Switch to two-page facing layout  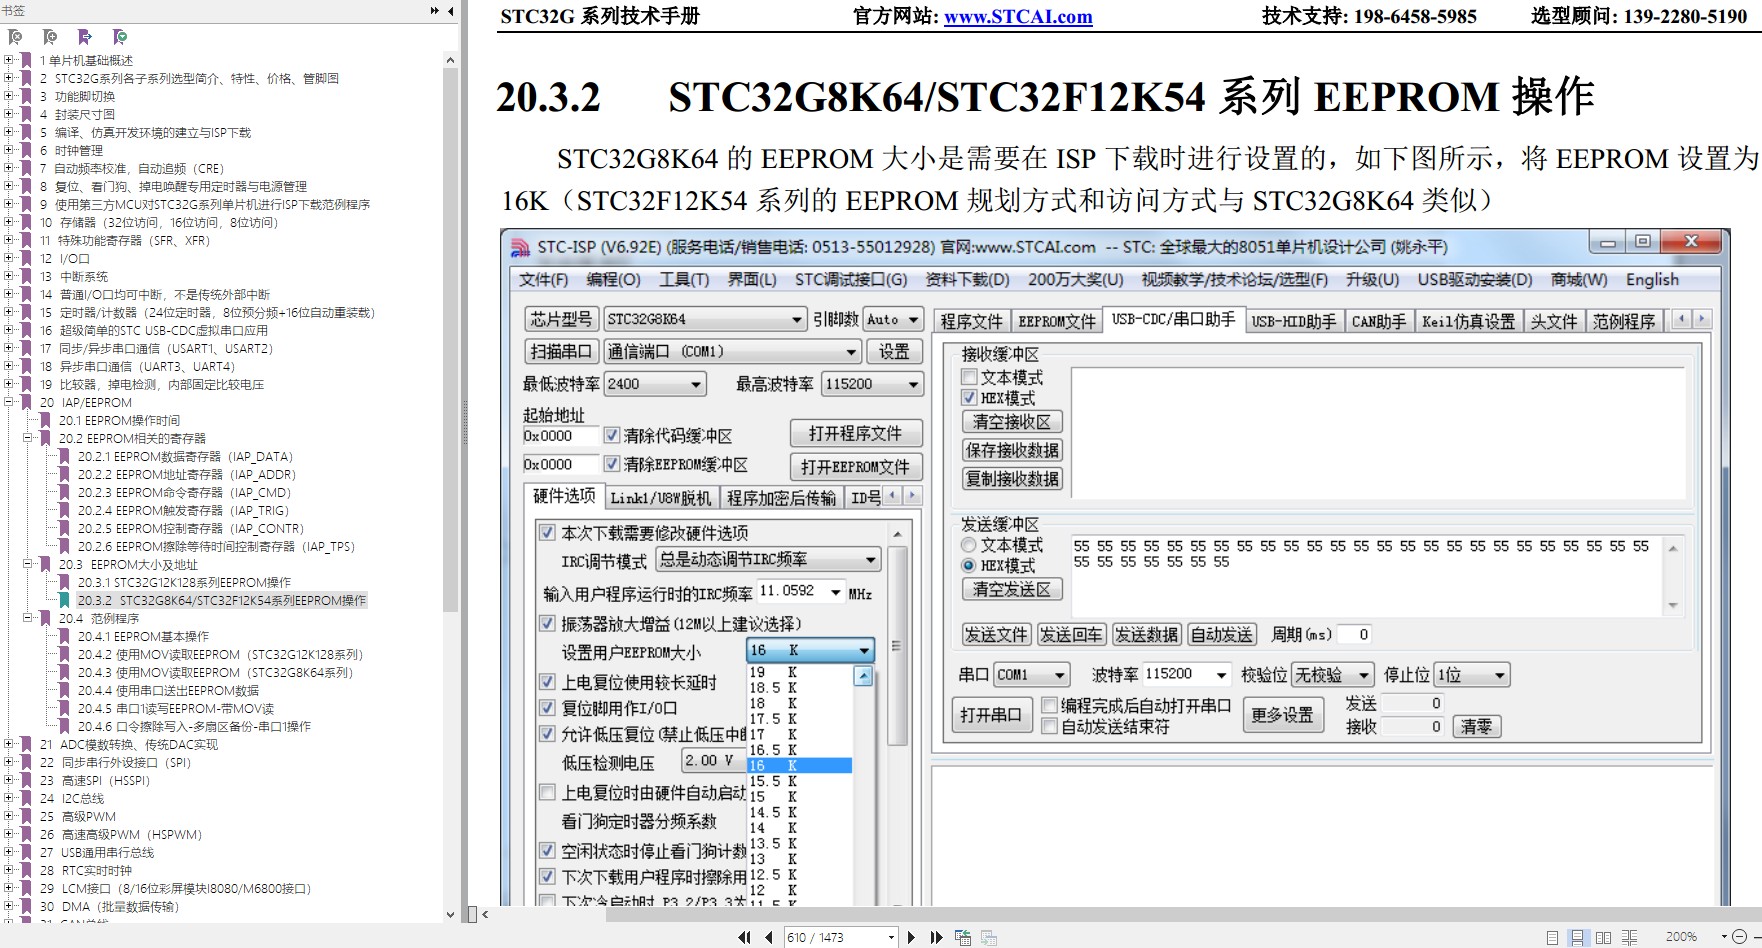coord(1603,937)
